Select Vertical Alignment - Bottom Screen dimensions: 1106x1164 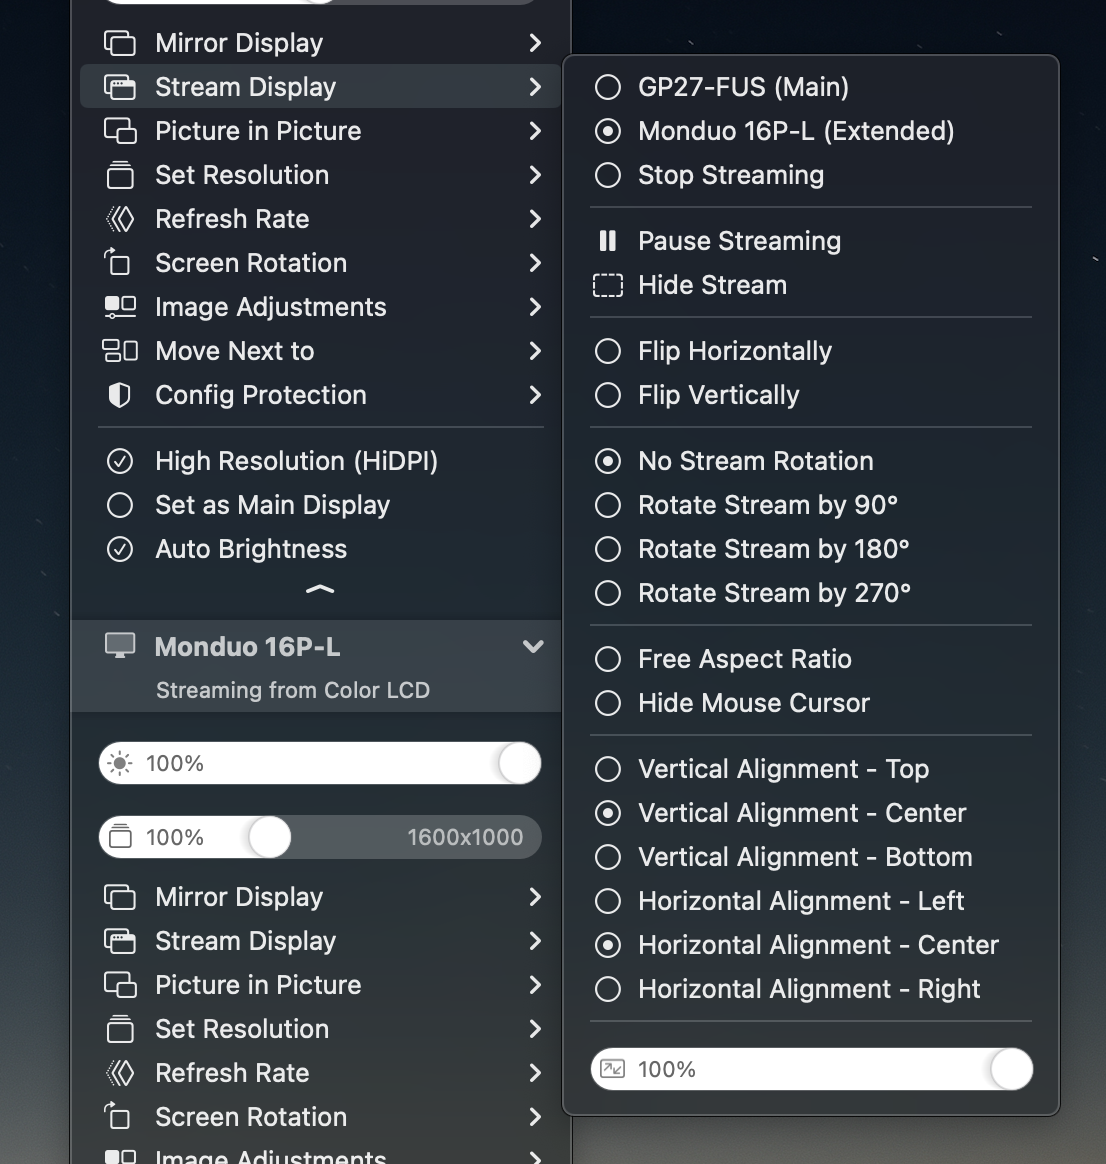point(805,857)
